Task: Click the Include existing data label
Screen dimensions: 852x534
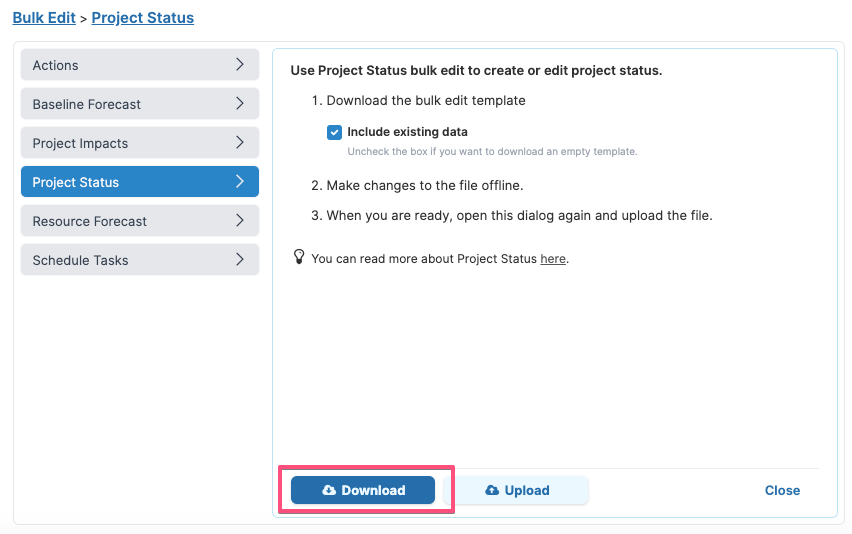Action: tap(407, 132)
